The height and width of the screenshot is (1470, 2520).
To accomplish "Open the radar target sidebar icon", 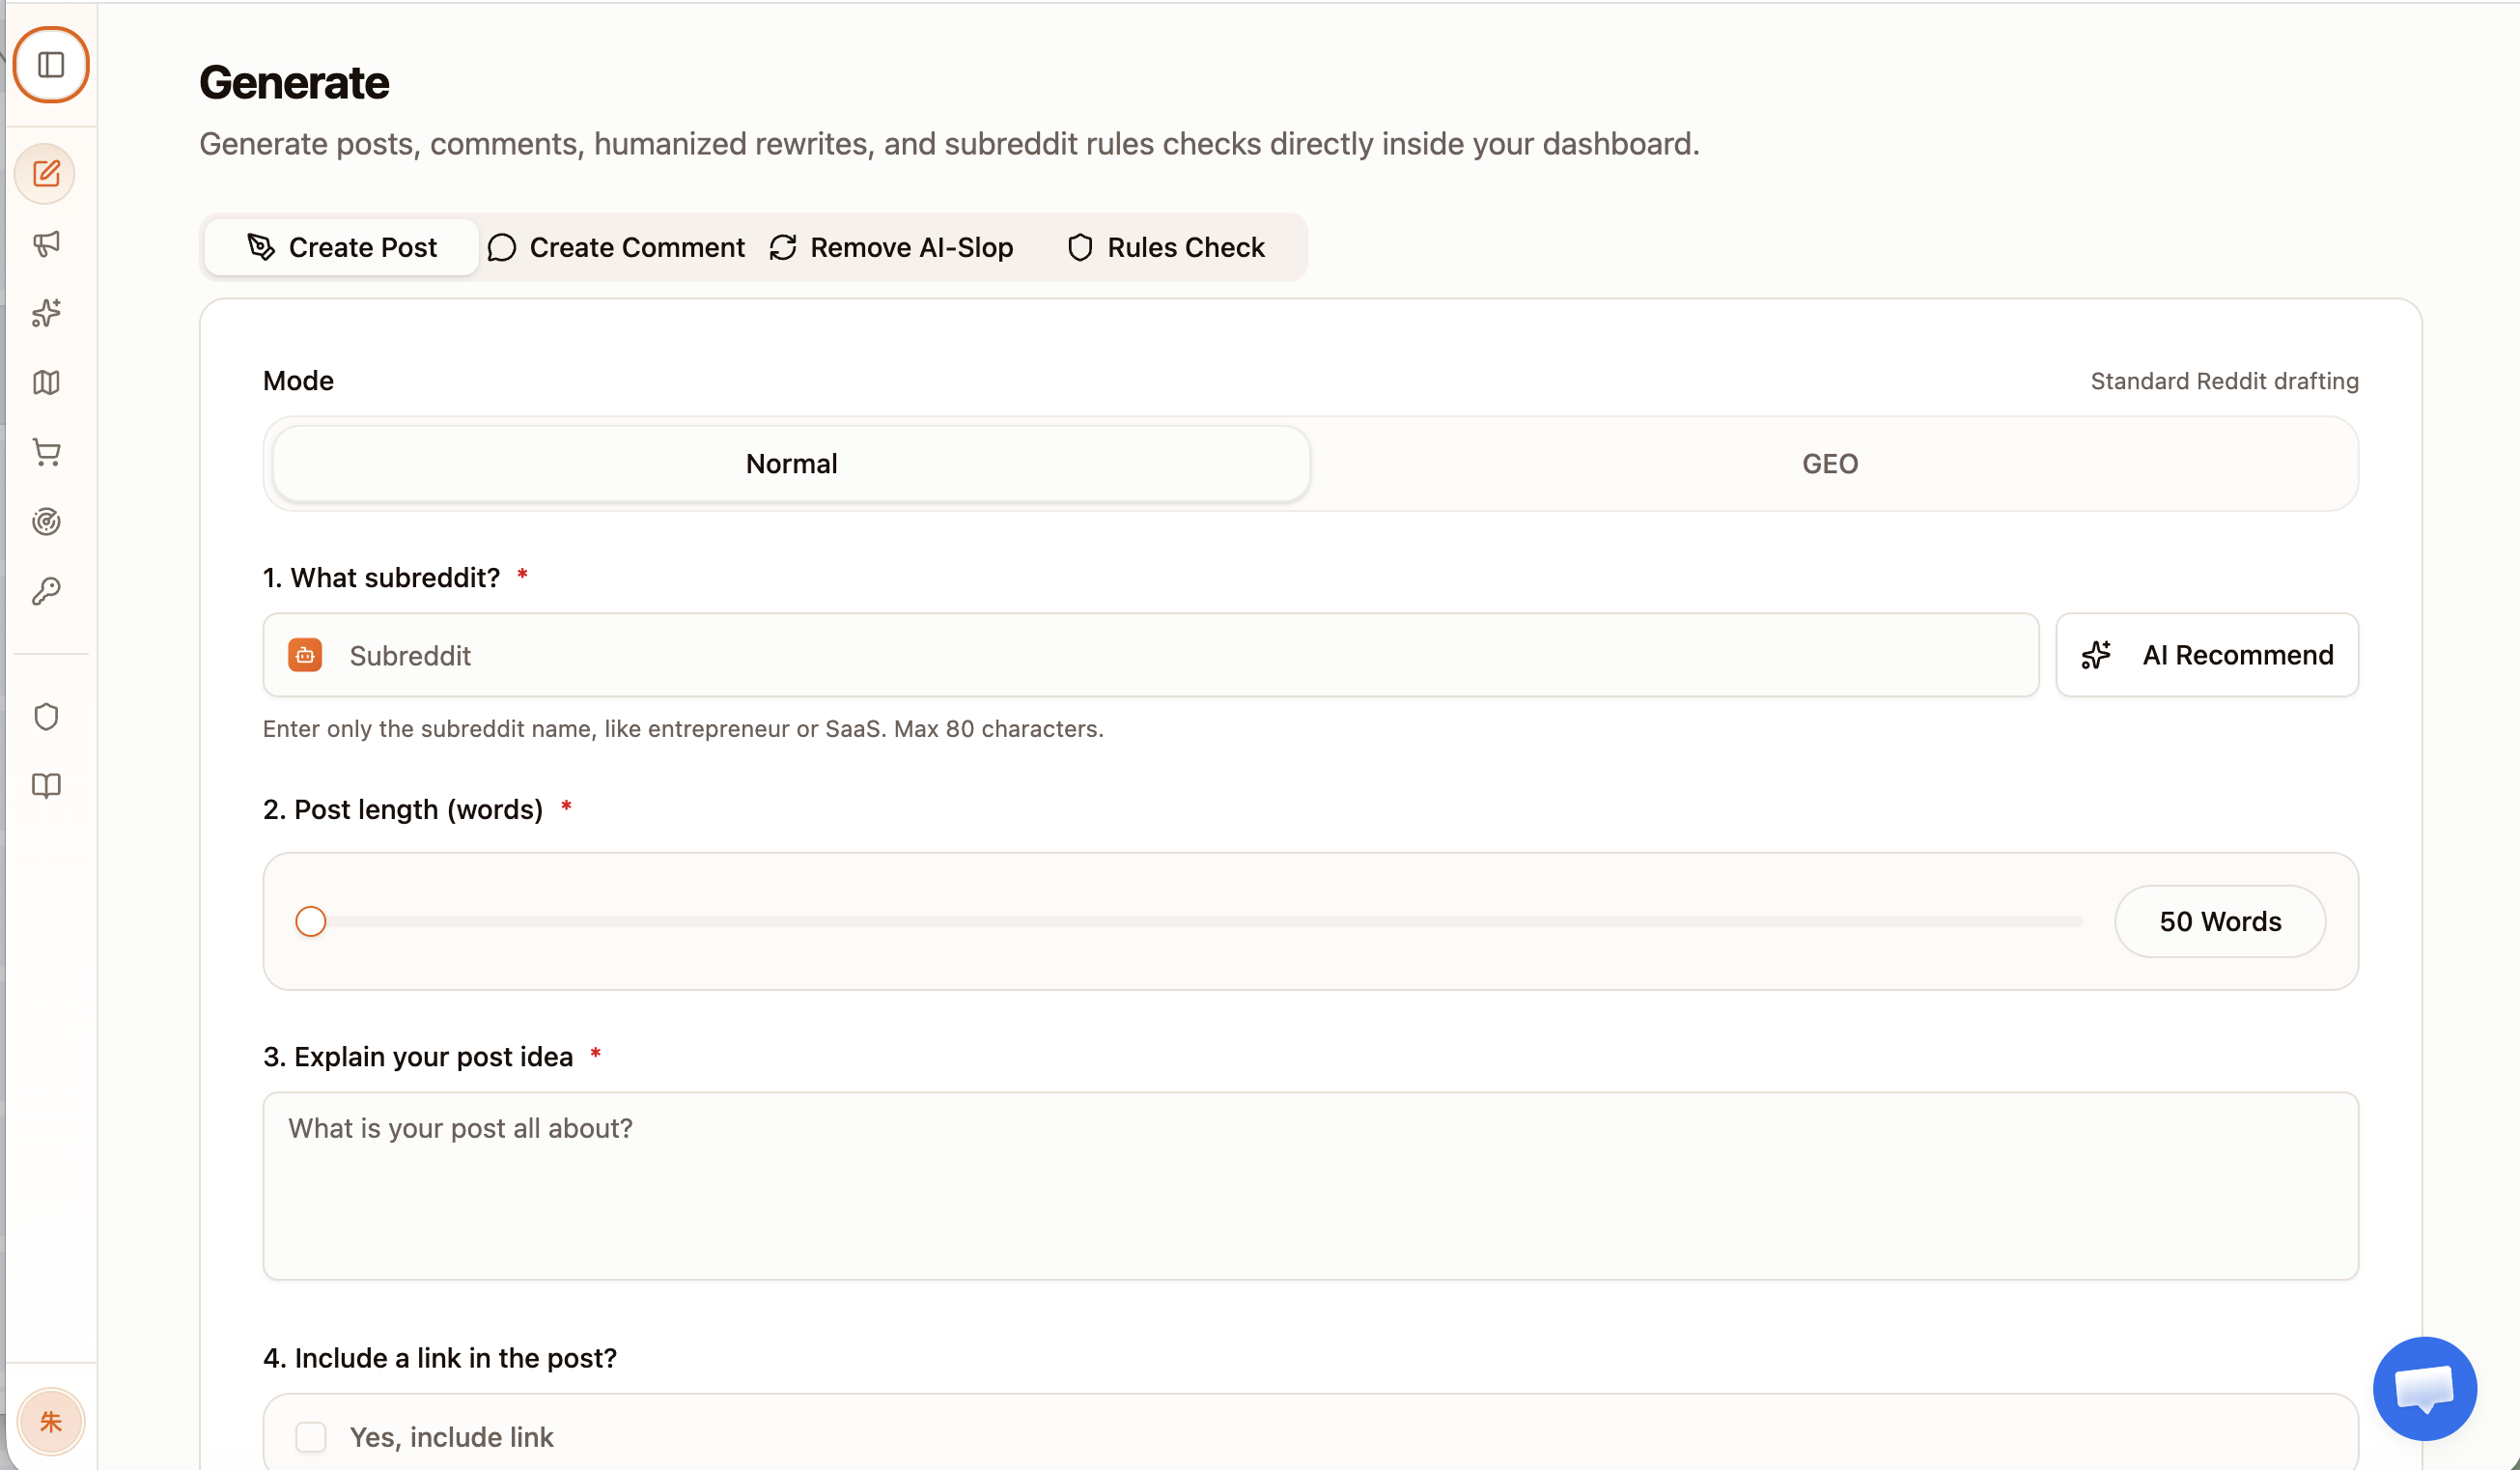I will click(46, 522).
